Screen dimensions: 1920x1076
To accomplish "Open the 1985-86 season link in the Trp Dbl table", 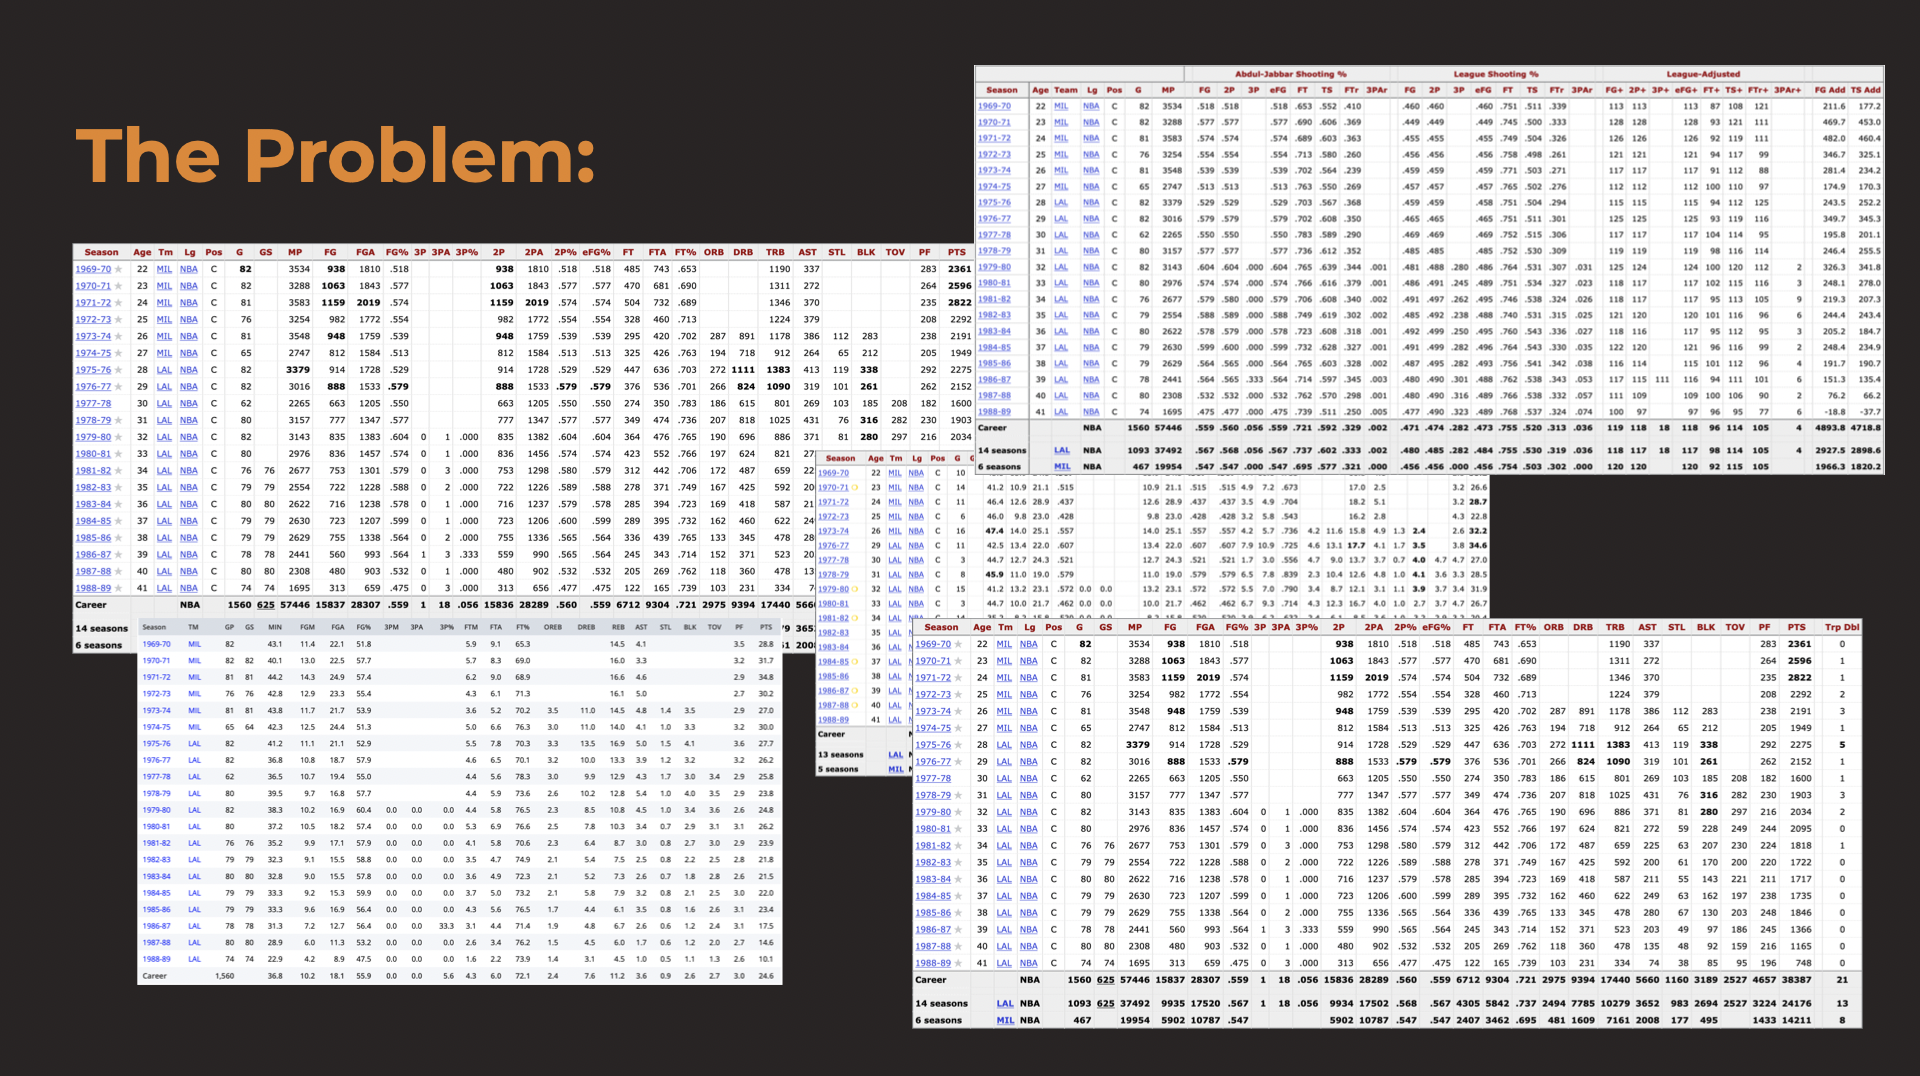I will 933,913.
